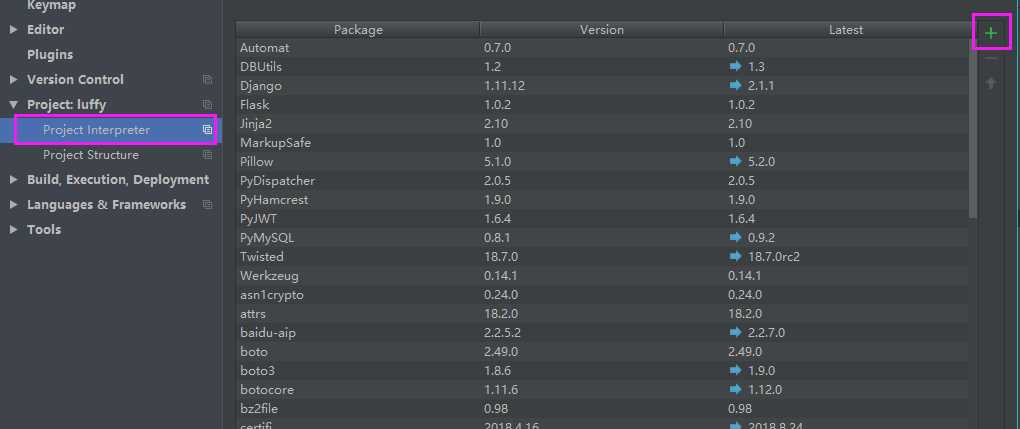The height and width of the screenshot is (429, 1020).
Task: Select the Flask package row
Action: pos(602,105)
